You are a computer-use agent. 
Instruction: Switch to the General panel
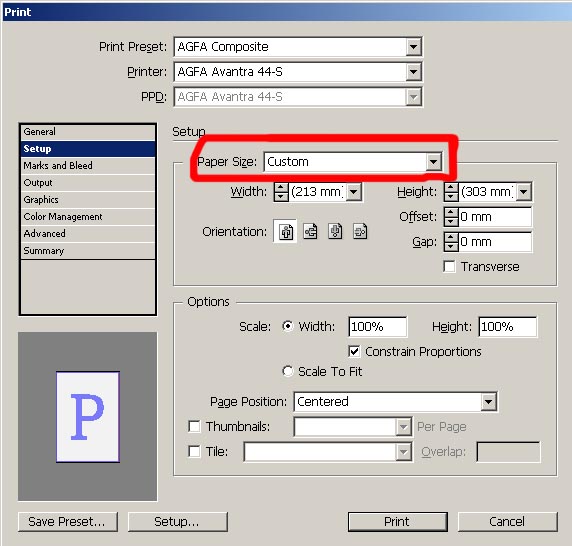(x=88, y=132)
